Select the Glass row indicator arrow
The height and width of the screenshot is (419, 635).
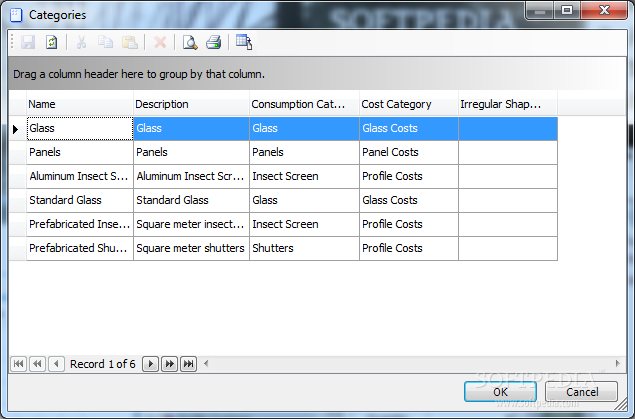point(17,129)
